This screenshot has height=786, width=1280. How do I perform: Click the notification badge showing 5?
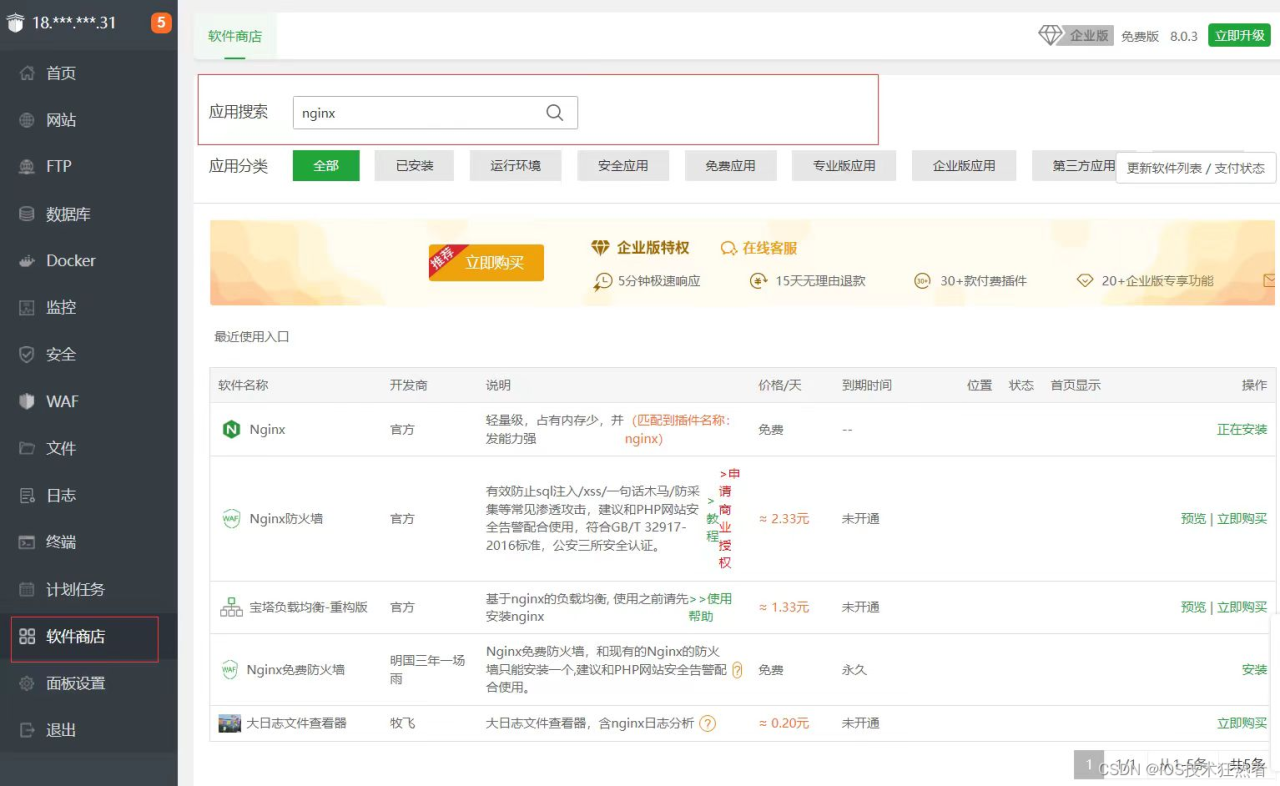click(161, 22)
